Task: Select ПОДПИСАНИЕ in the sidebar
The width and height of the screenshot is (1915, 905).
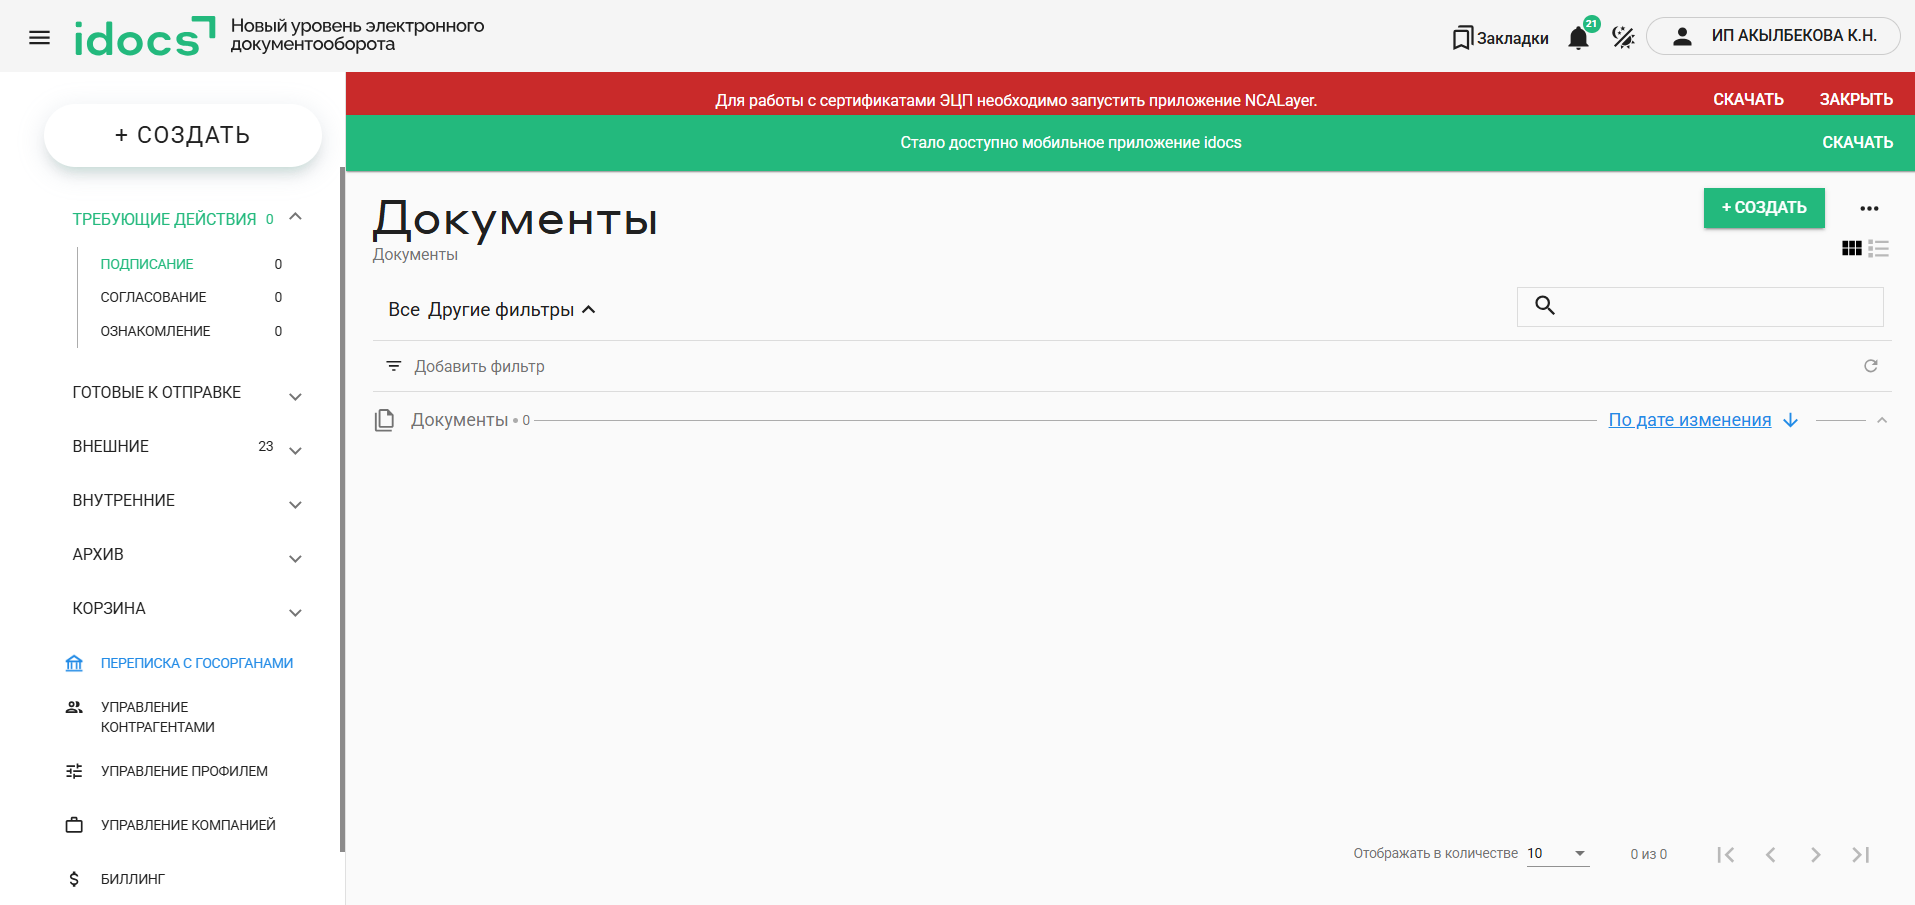Action: click(x=146, y=263)
